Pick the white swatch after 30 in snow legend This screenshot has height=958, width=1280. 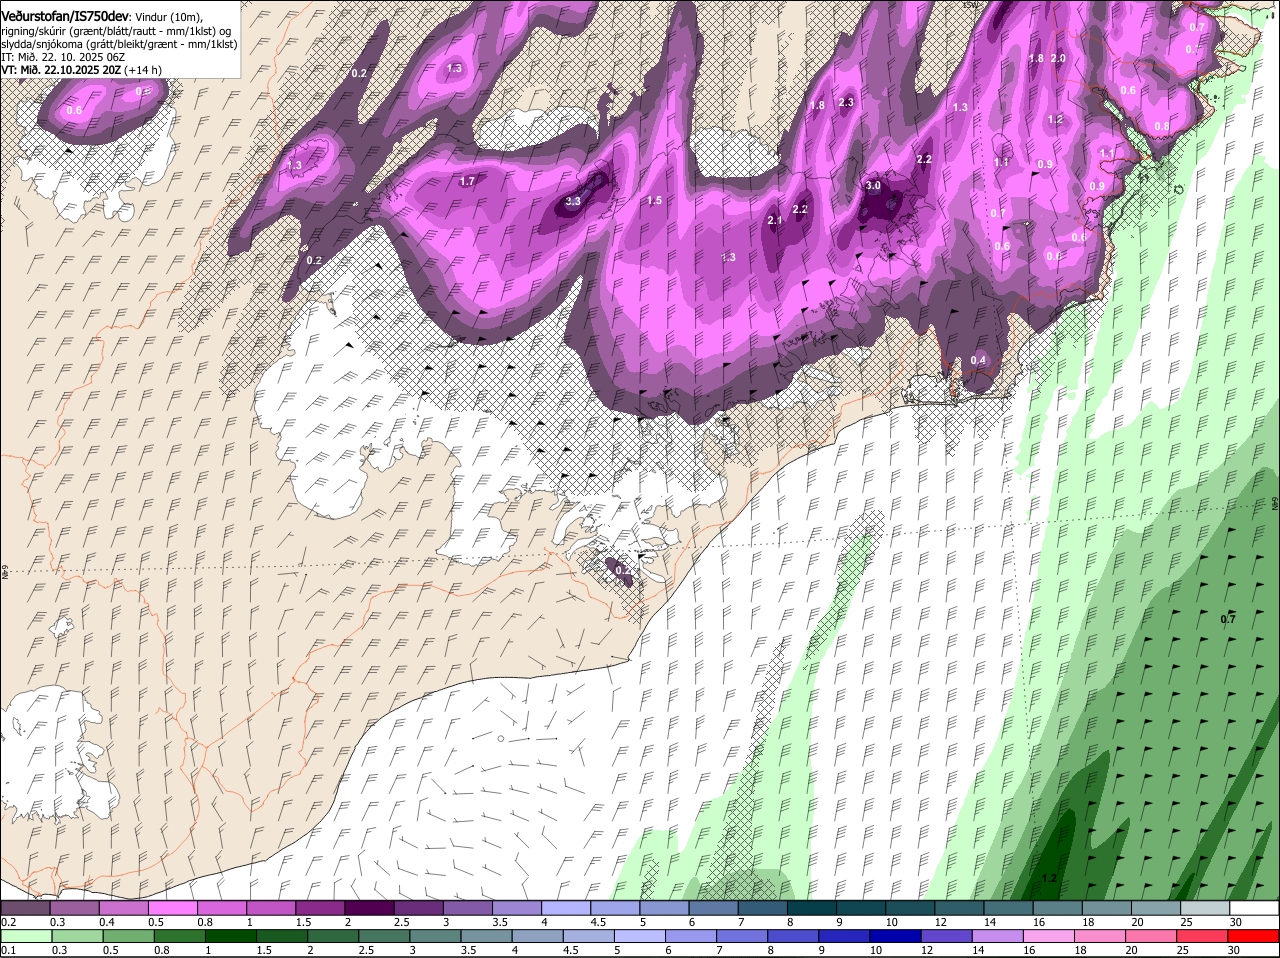[x=1255, y=908]
